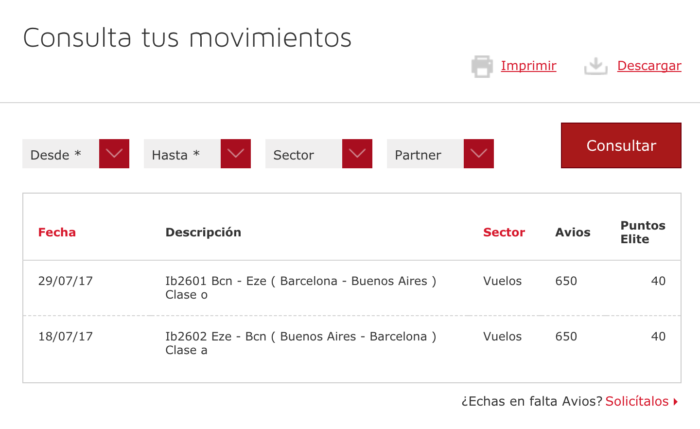The height and width of the screenshot is (429, 700).
Task: Open the Descargar link
Action: [x=649, y=66]
